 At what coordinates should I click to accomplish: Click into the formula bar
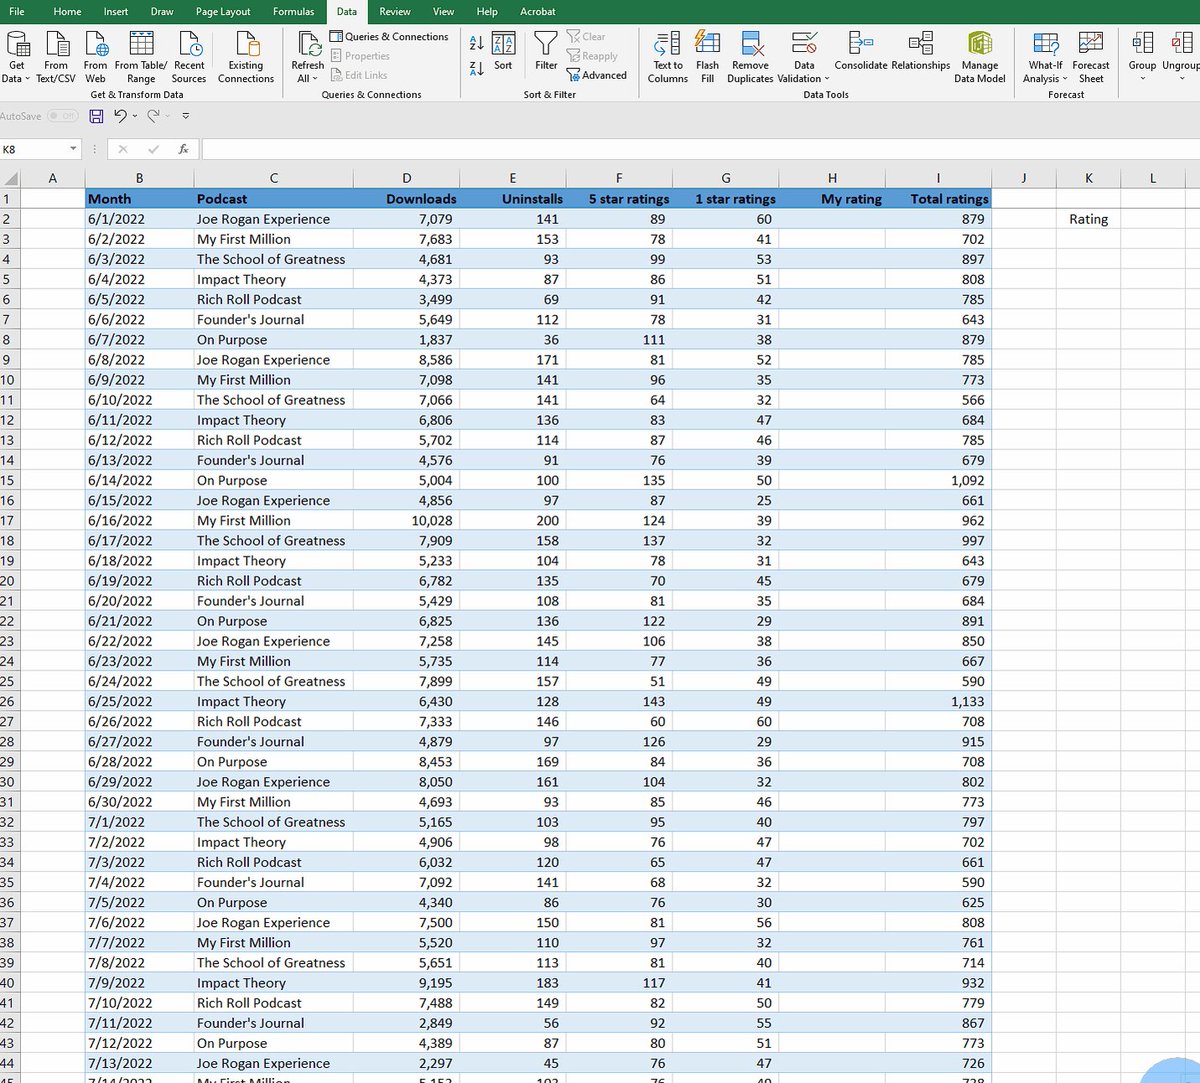pos(700,149)
